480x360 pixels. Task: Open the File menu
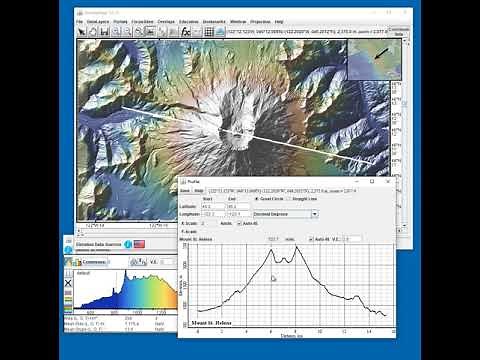click(79, 22)
